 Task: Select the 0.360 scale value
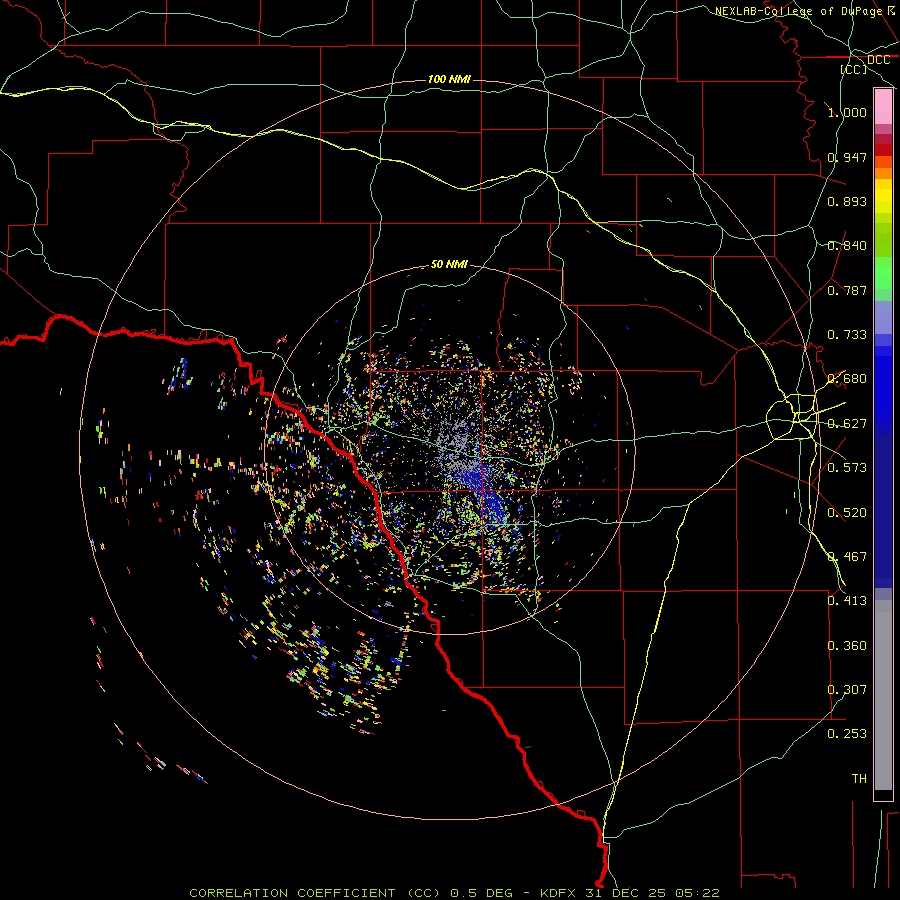click(847, 646)
